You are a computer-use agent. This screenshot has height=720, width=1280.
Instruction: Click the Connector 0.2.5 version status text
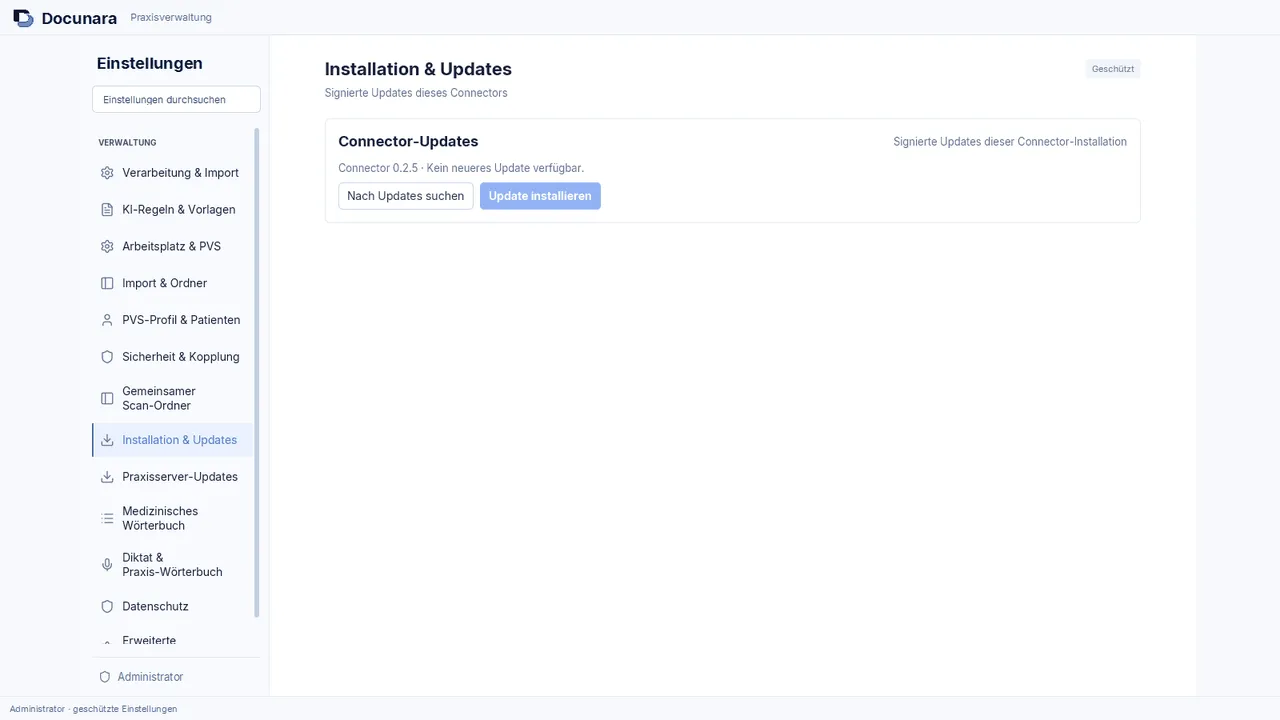461,168
